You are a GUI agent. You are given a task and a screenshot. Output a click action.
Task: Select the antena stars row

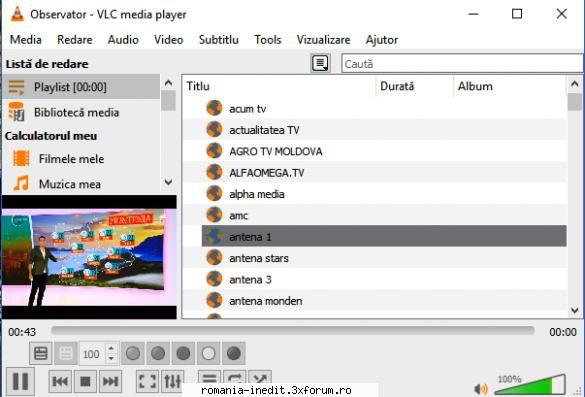[x=375, y=258]
